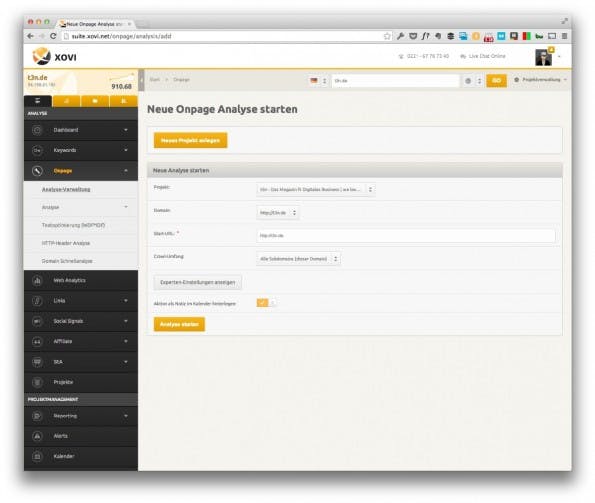
Task: Open the Dashboard icon in the sidebar
Action: pyautogui.click(x=37, y=130)
